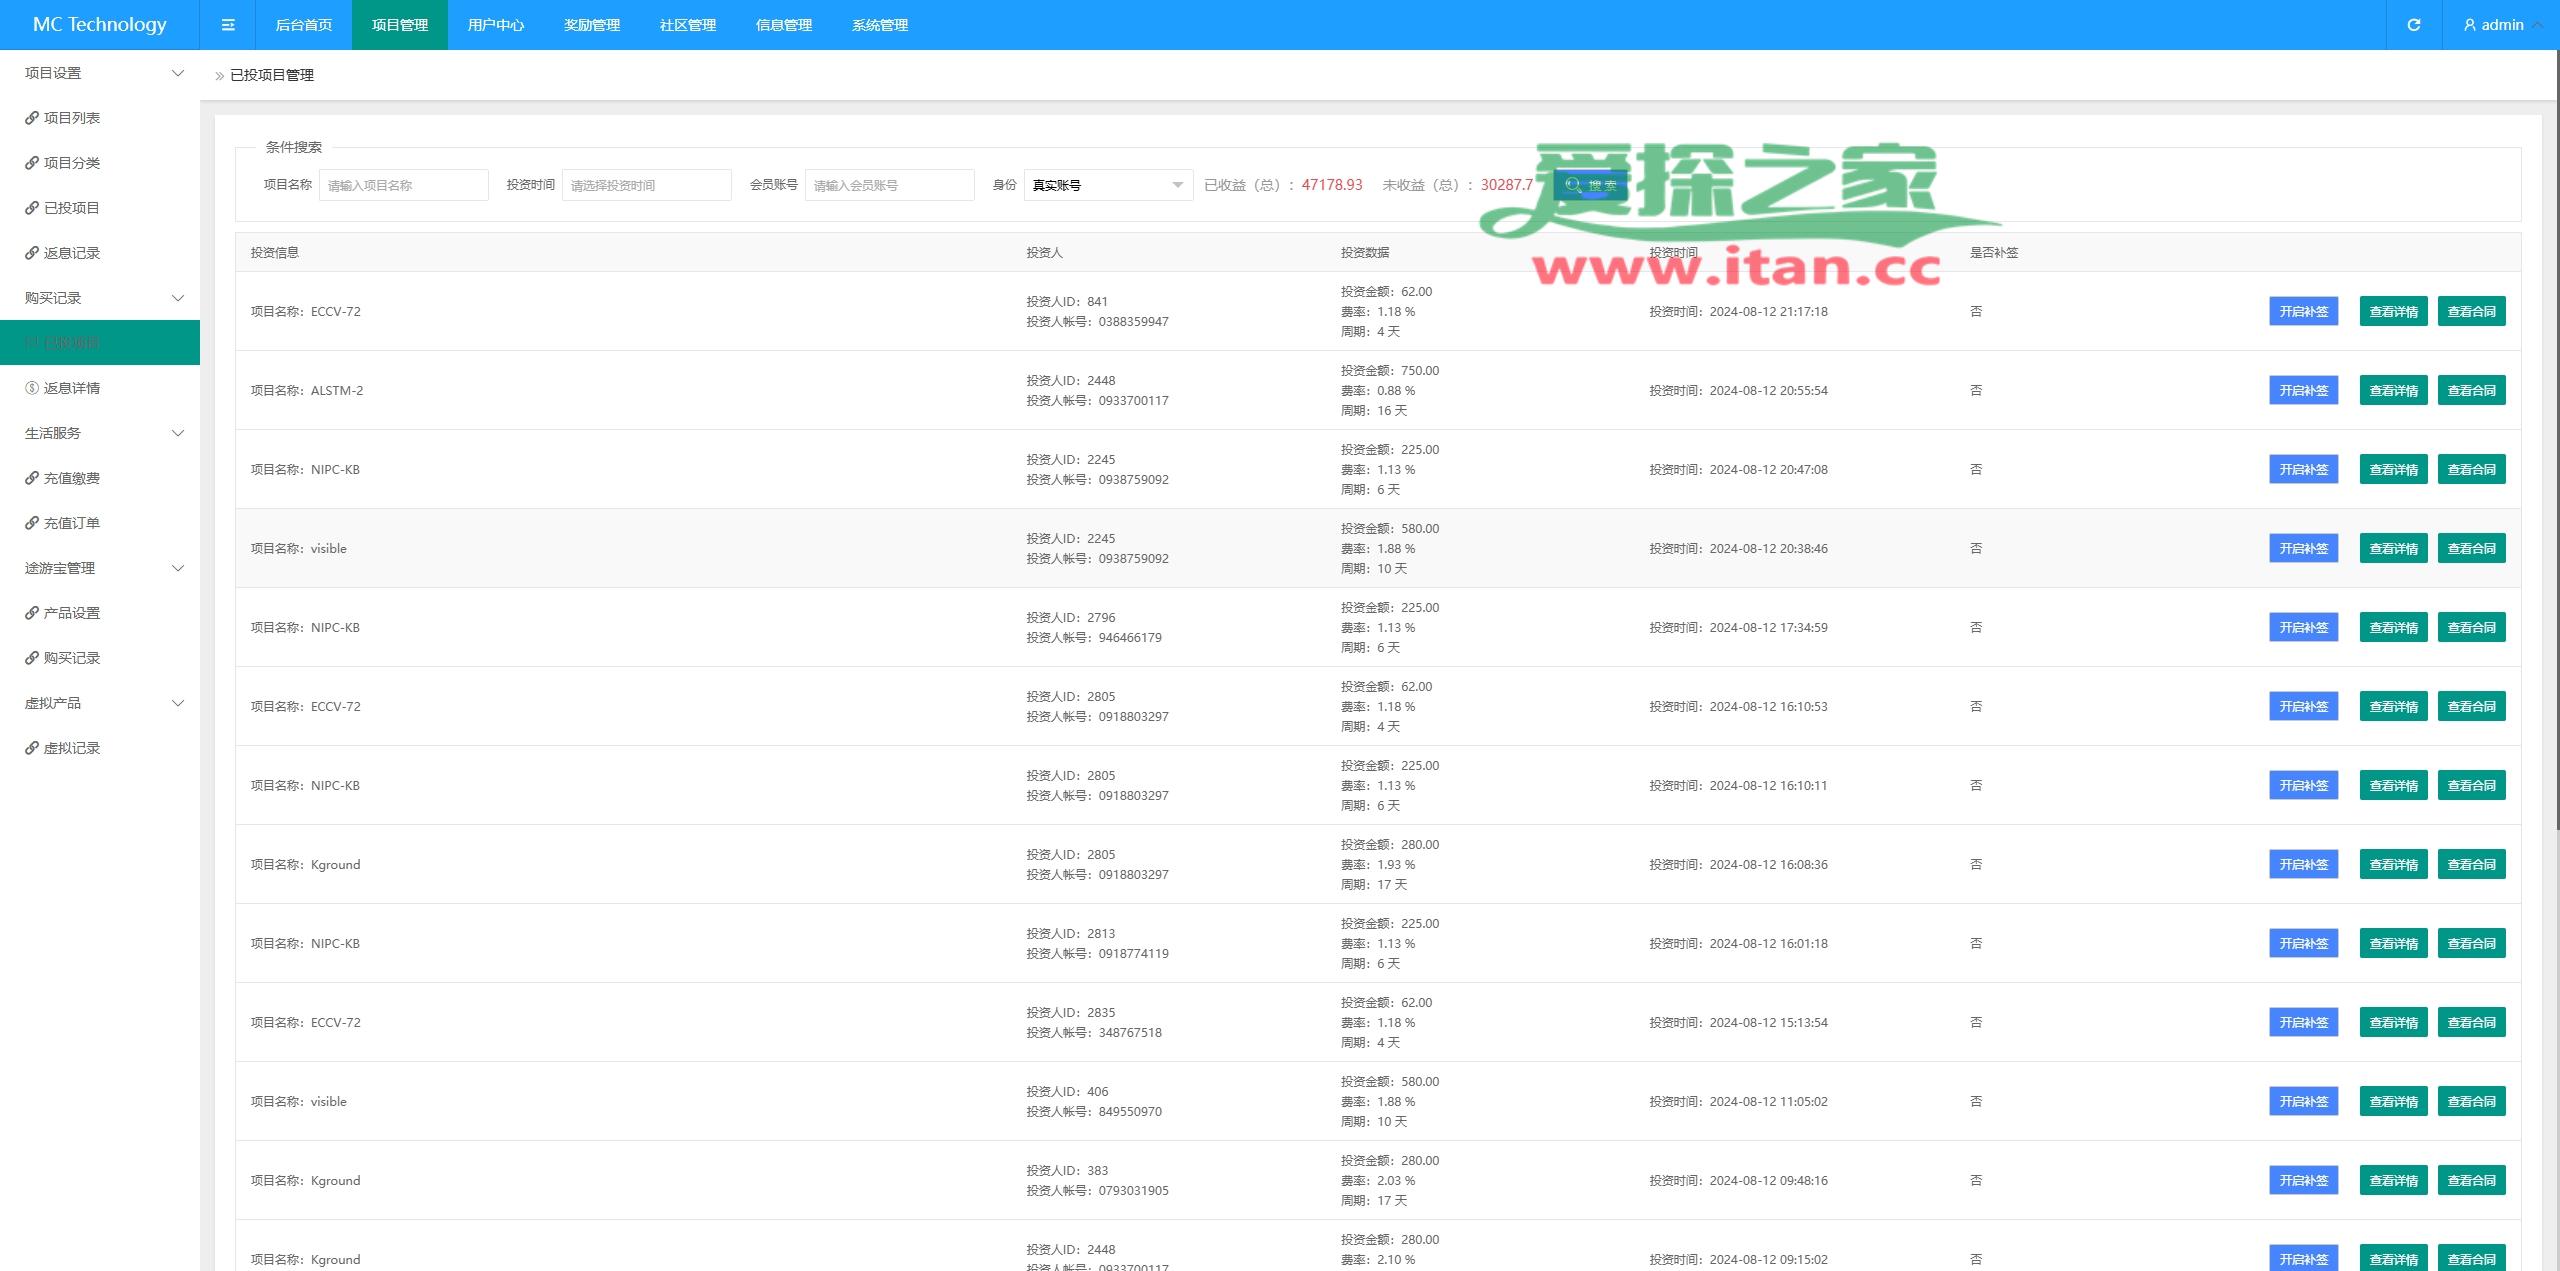The image size is (2560, 1271).
Task: Click the 投资时间 date picker field
Action: [646, 185]
